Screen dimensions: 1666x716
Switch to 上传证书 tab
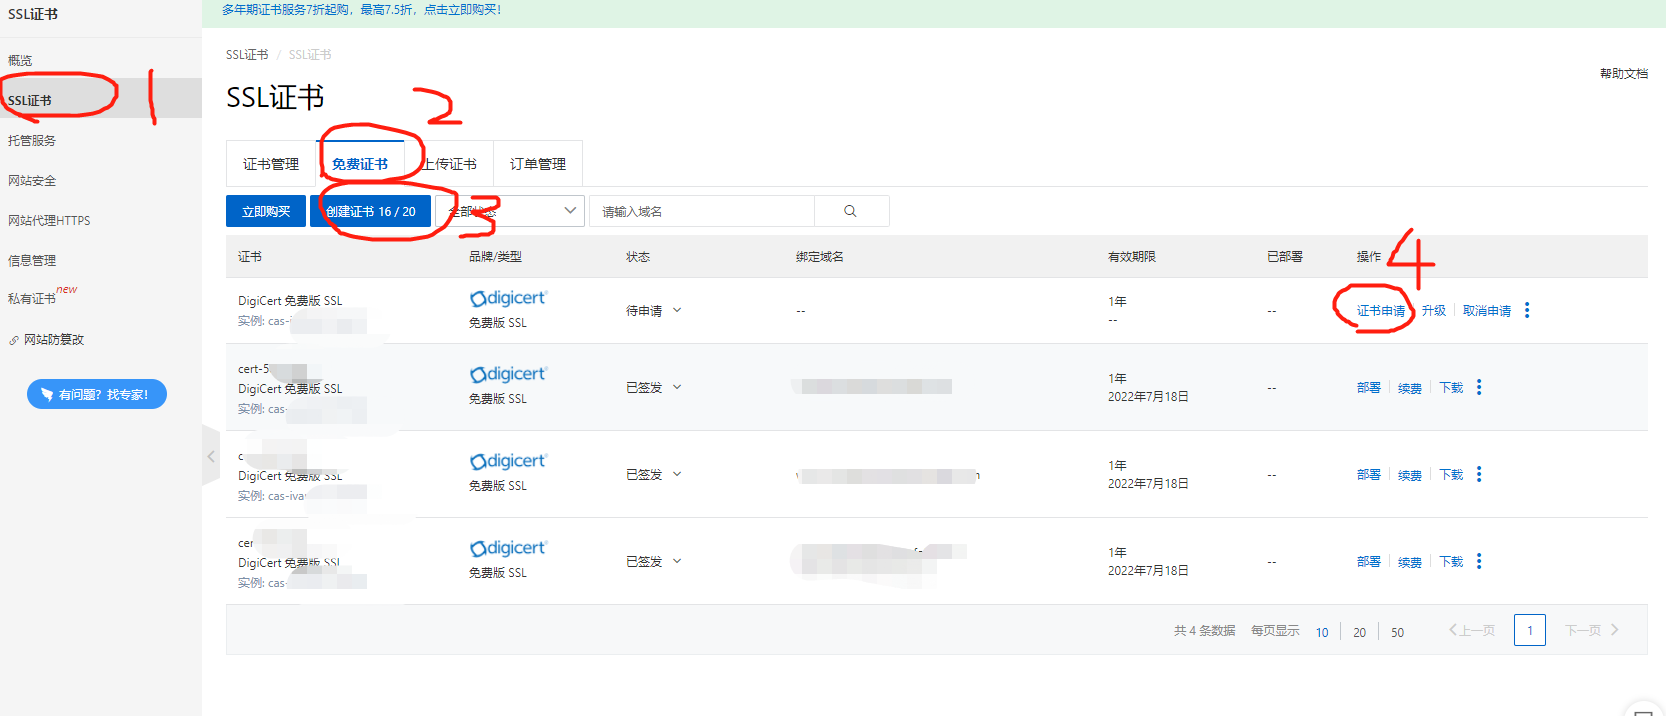click(x=449, y=164)
